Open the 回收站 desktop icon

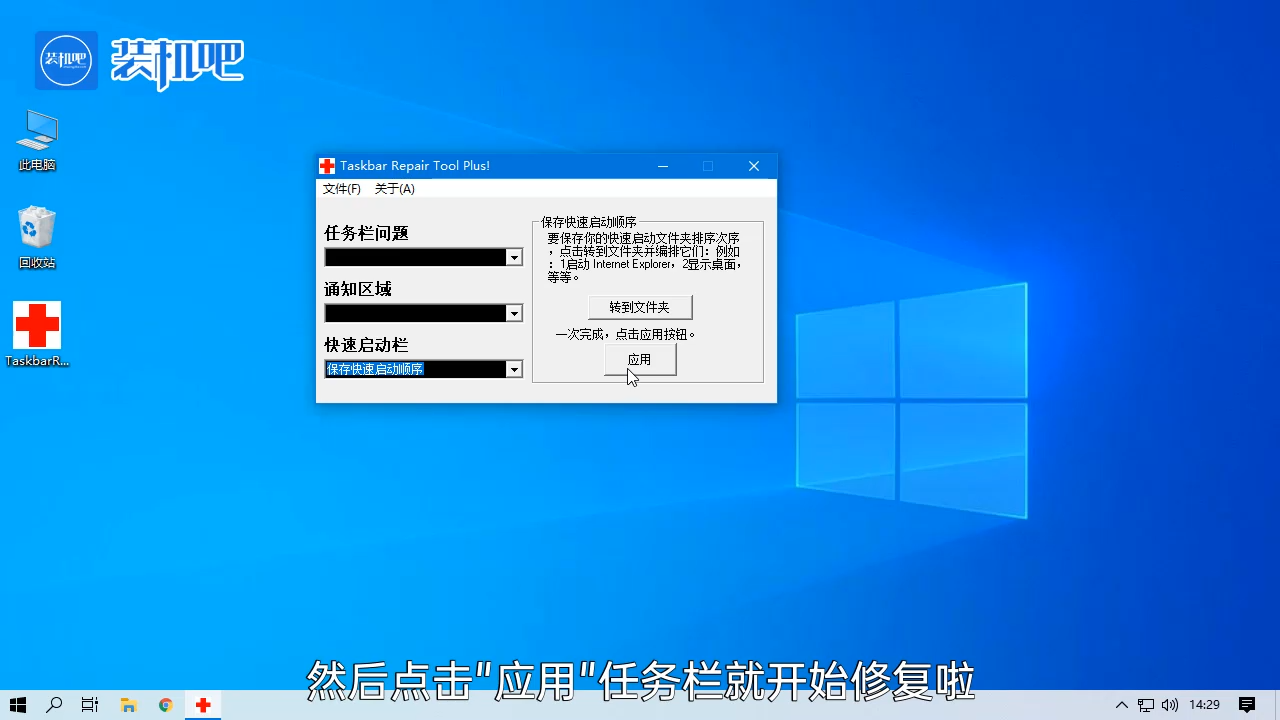(x=36, y=232)
